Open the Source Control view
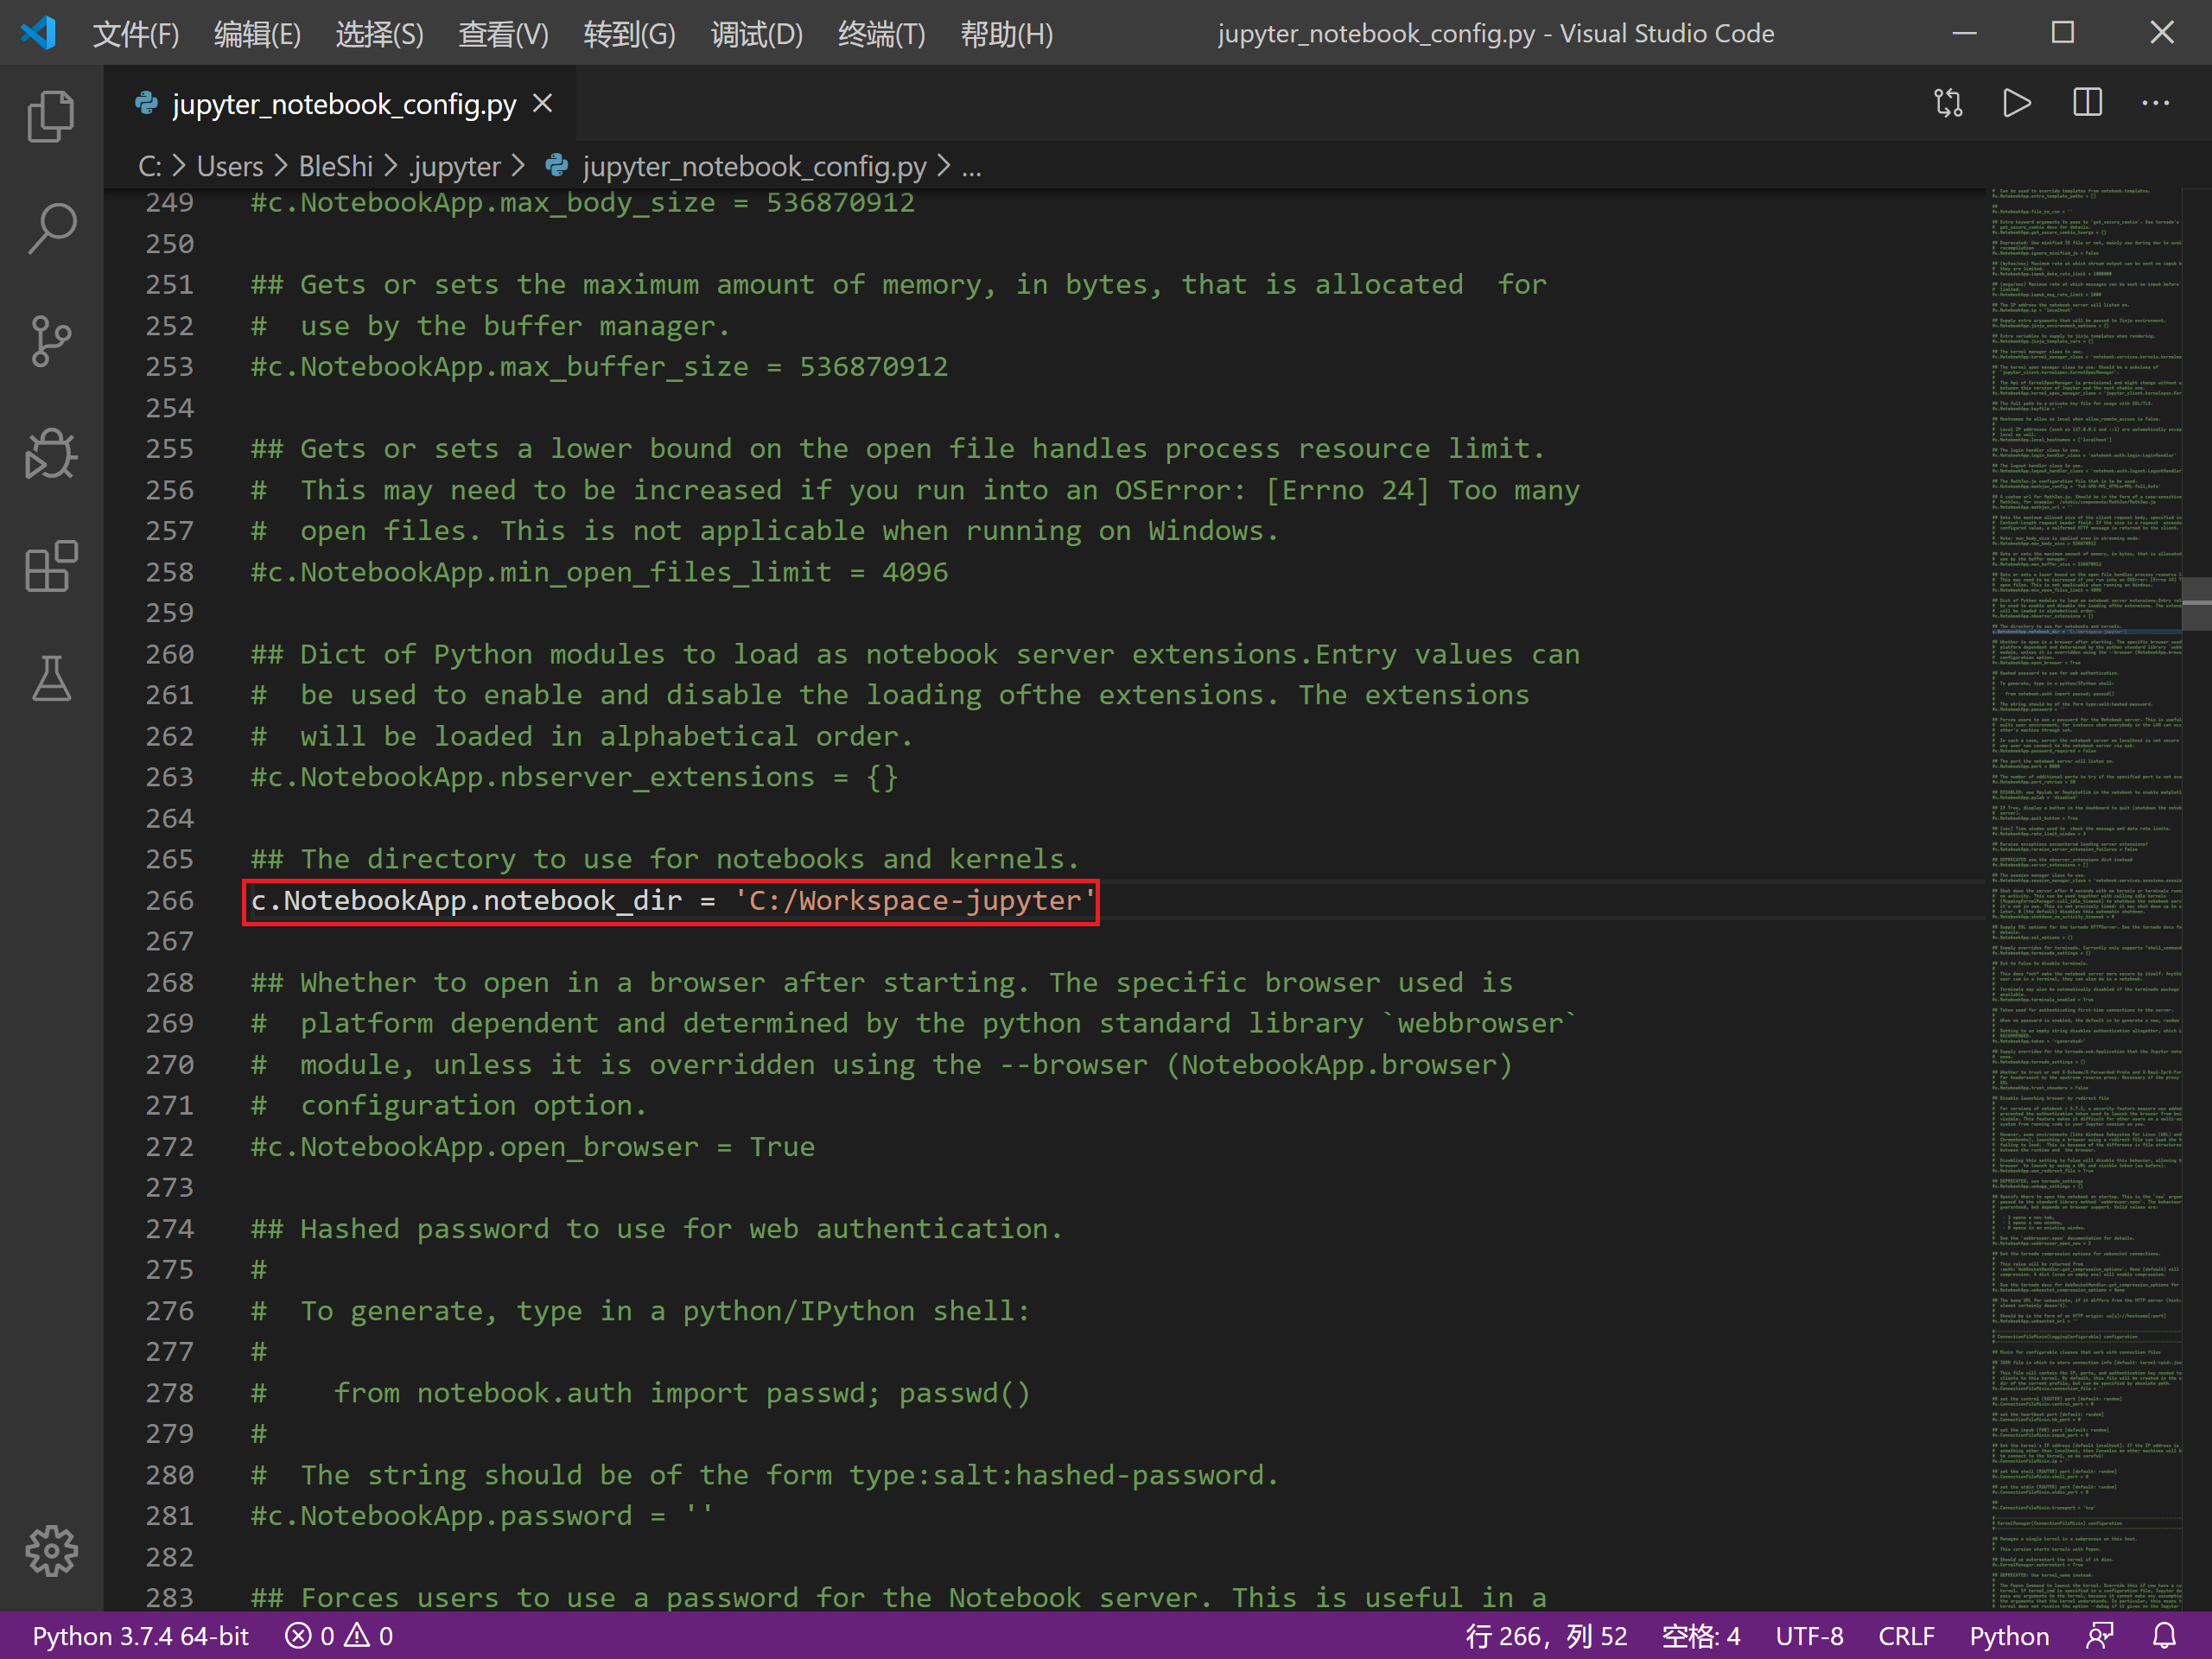Viewport: 2212px width, 1659px height. point(51,341)
